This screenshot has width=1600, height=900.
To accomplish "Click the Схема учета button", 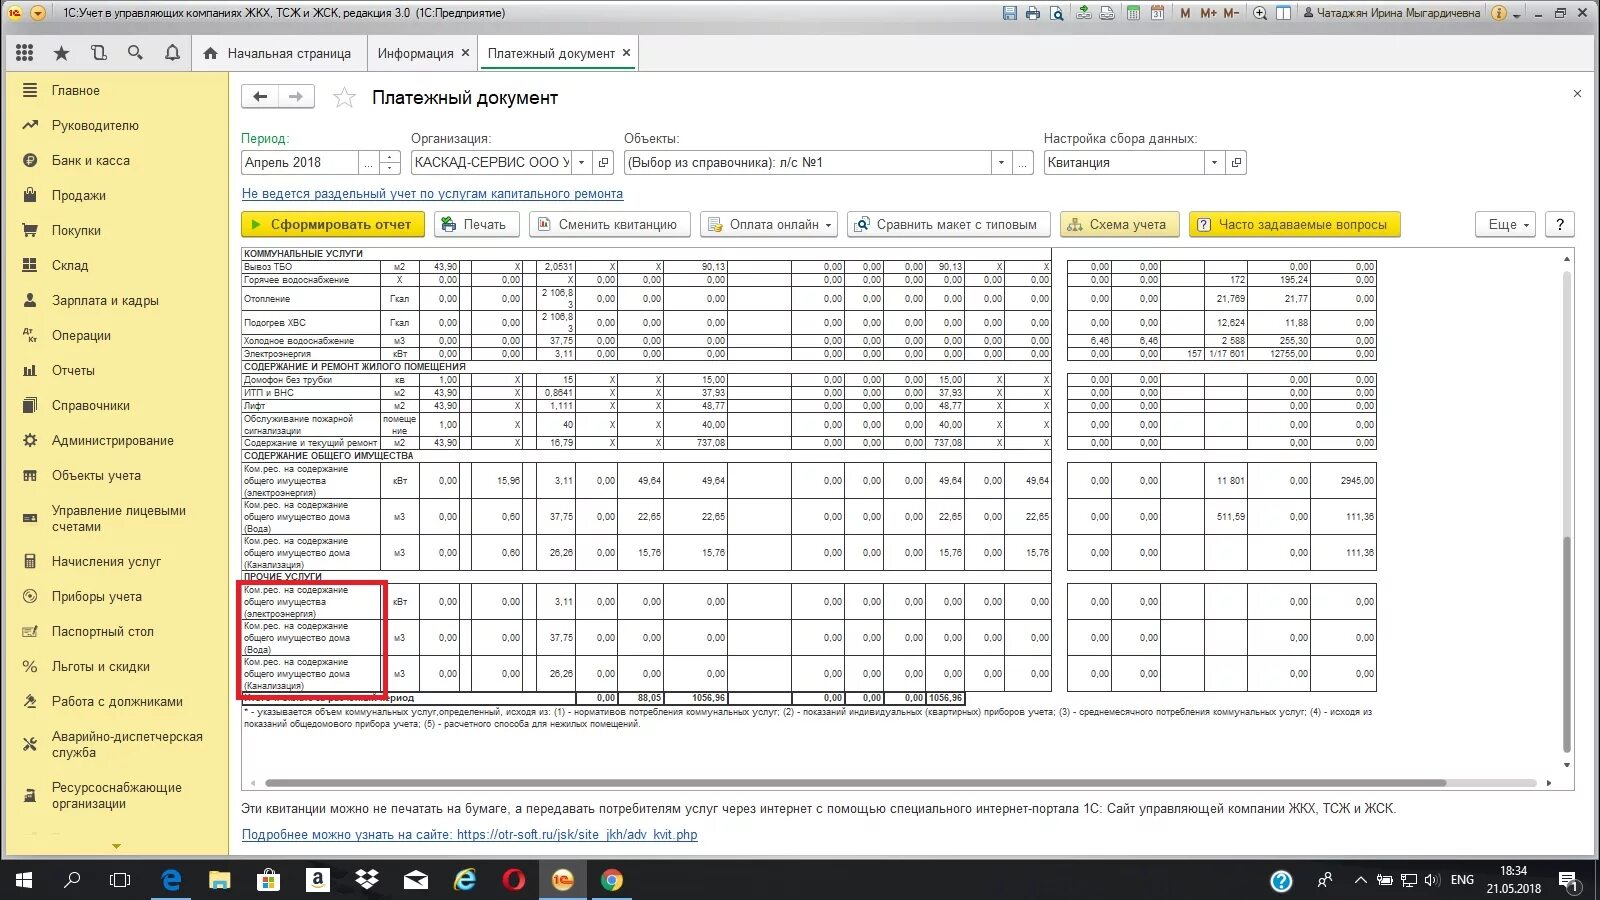I will pyautogui.click(x=1119, y=224).
